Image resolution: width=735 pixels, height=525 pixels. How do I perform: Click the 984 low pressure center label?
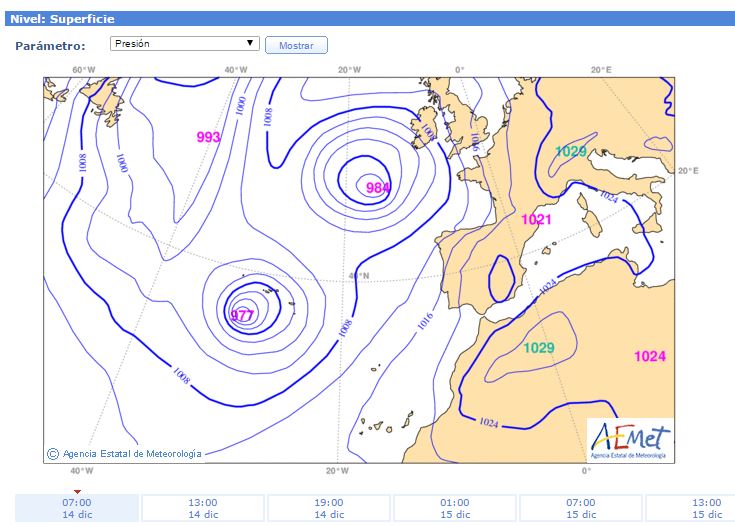[x=378, y=187]
